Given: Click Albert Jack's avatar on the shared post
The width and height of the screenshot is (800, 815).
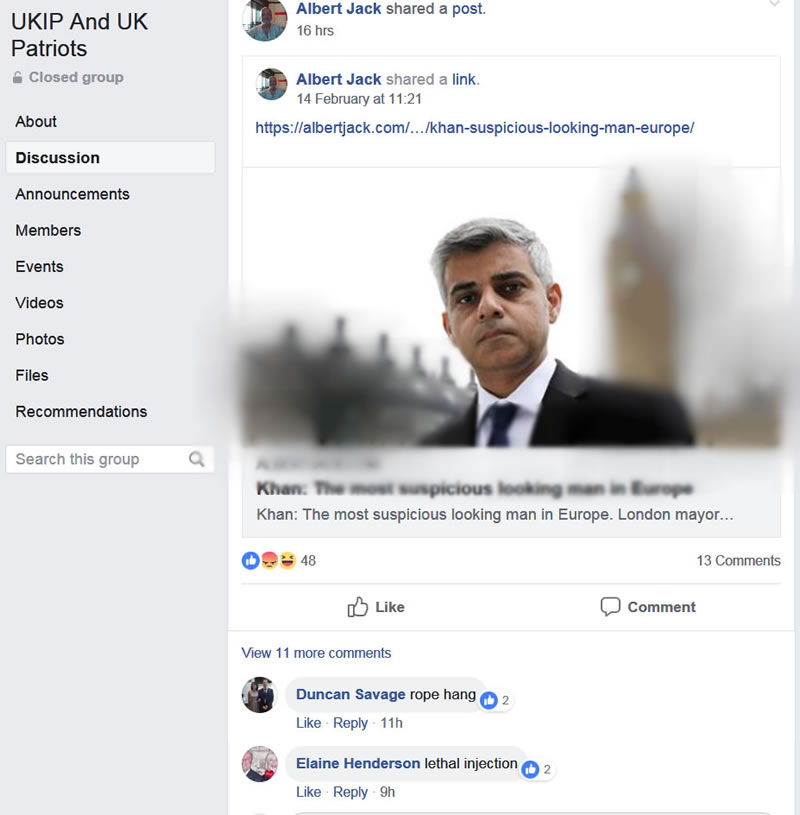Looking at the screenshot, I should click(271, 85).
